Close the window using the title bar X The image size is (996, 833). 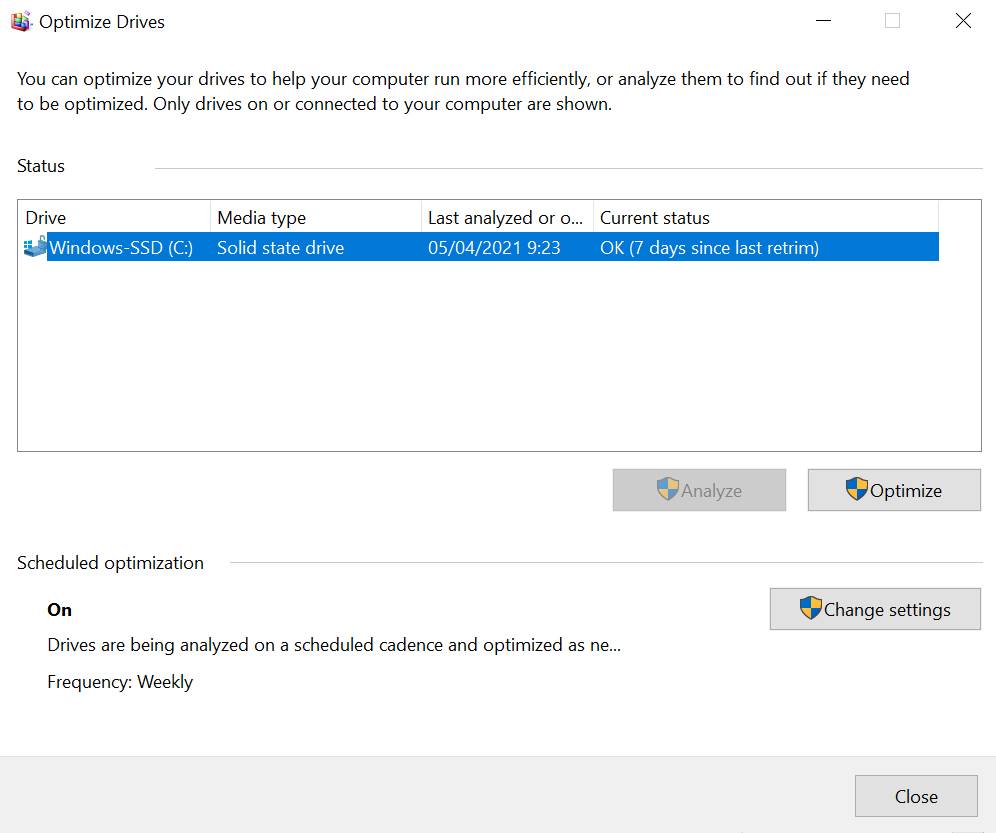point(963,21)
